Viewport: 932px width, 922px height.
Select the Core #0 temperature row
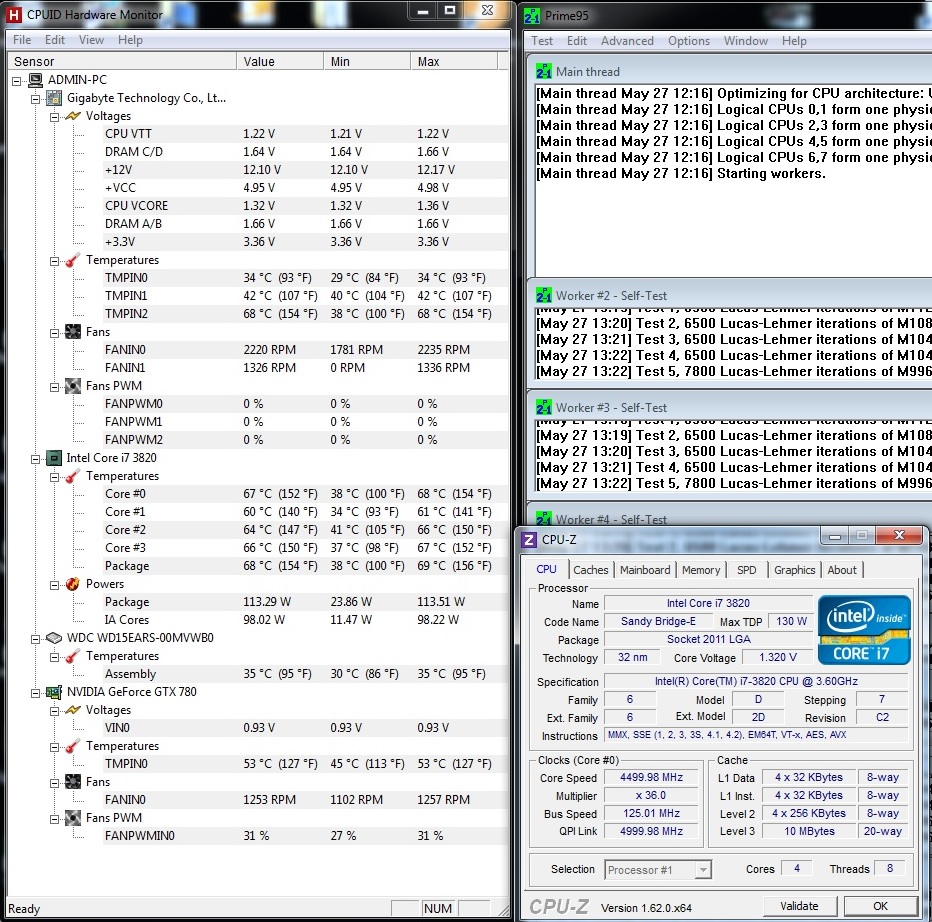pos(305,494)
